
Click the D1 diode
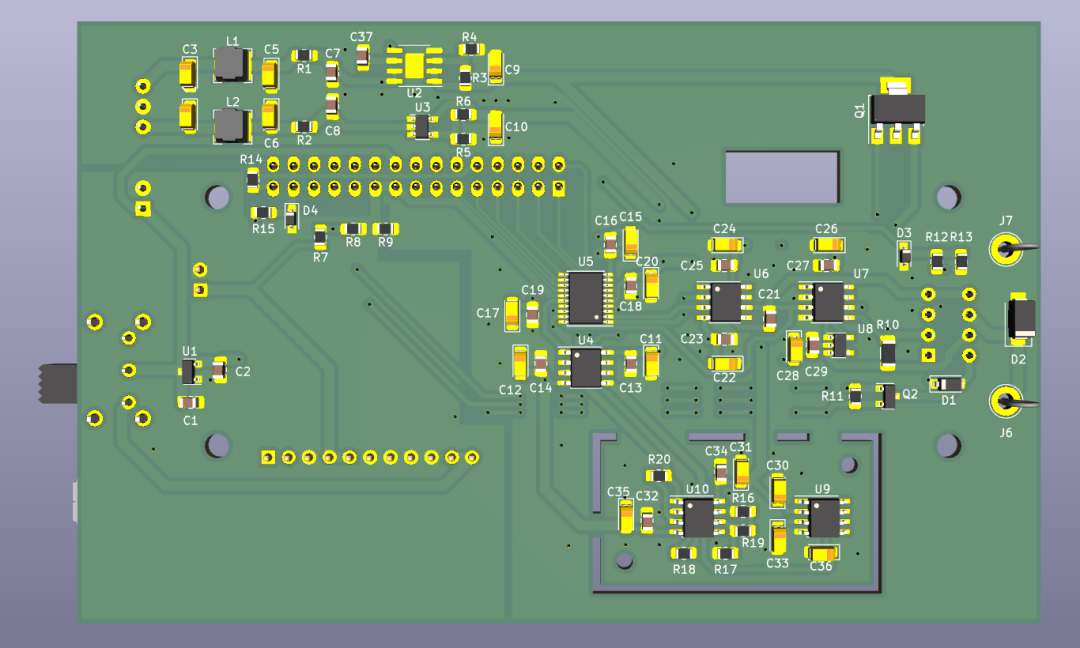click(948, 384)
